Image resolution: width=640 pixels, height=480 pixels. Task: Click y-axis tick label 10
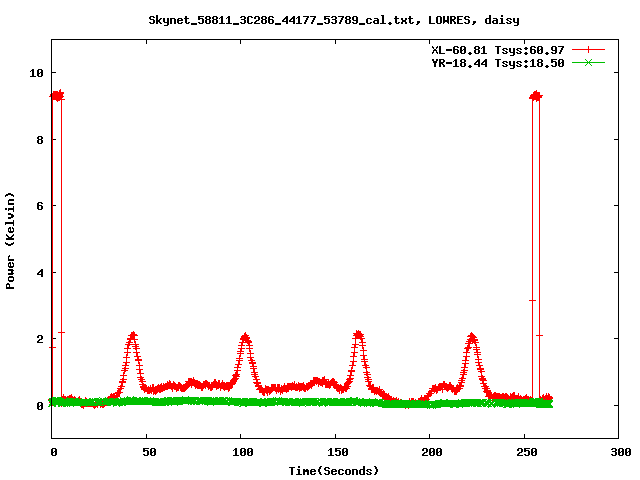click(36, 73)
